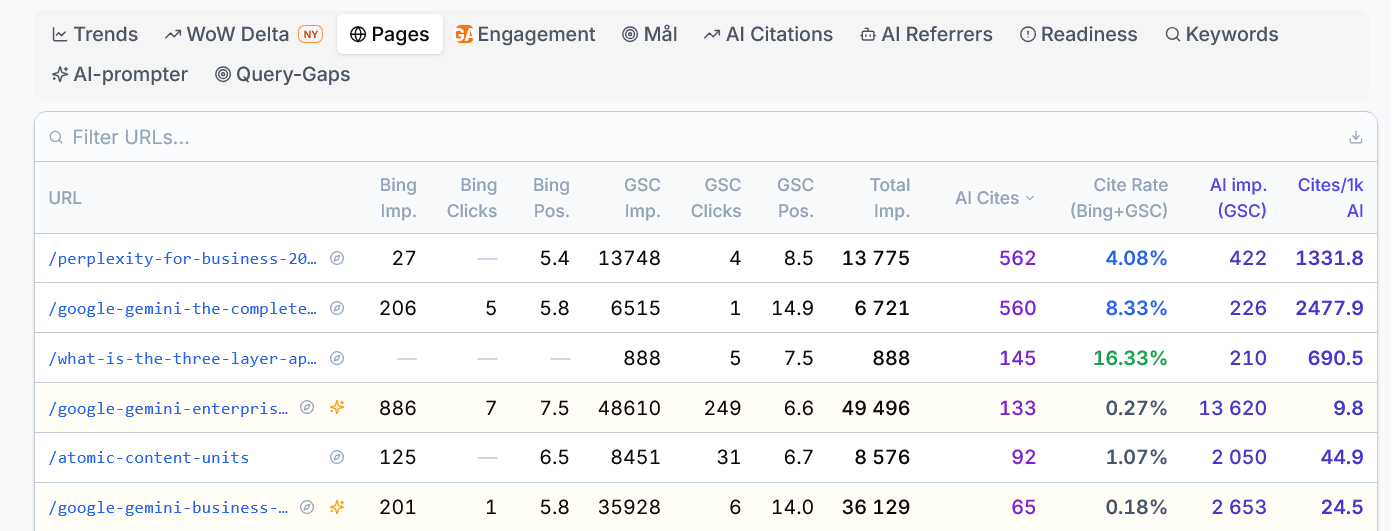Open the /google-gemini-enterpris… URL link

169,408
